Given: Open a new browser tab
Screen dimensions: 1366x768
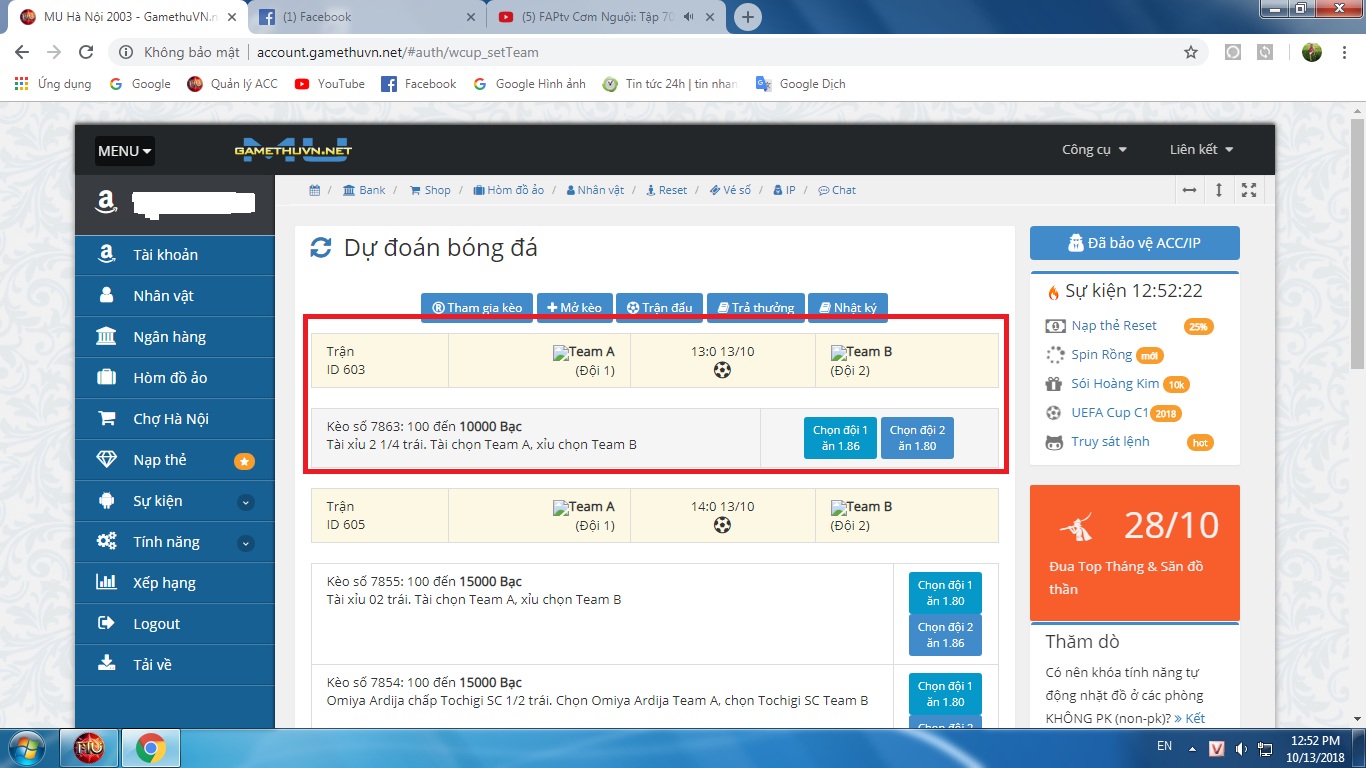Looking at the screenshot, I should pos(747,17).
